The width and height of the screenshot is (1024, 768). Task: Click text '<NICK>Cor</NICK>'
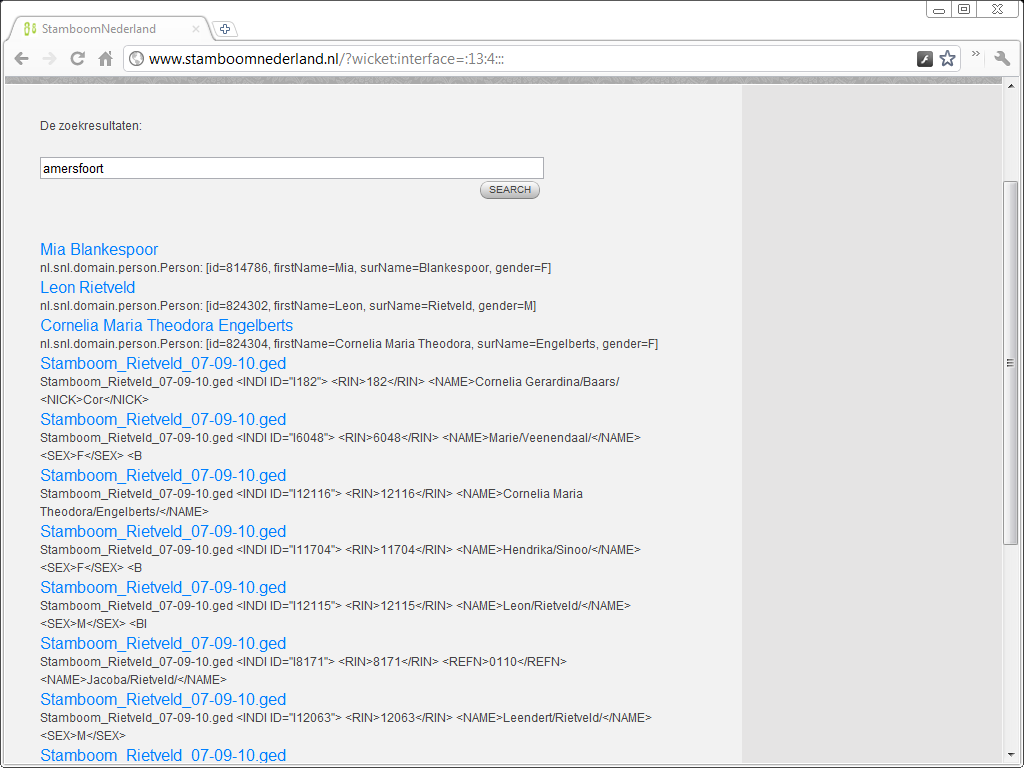click(x=94, y=400)
